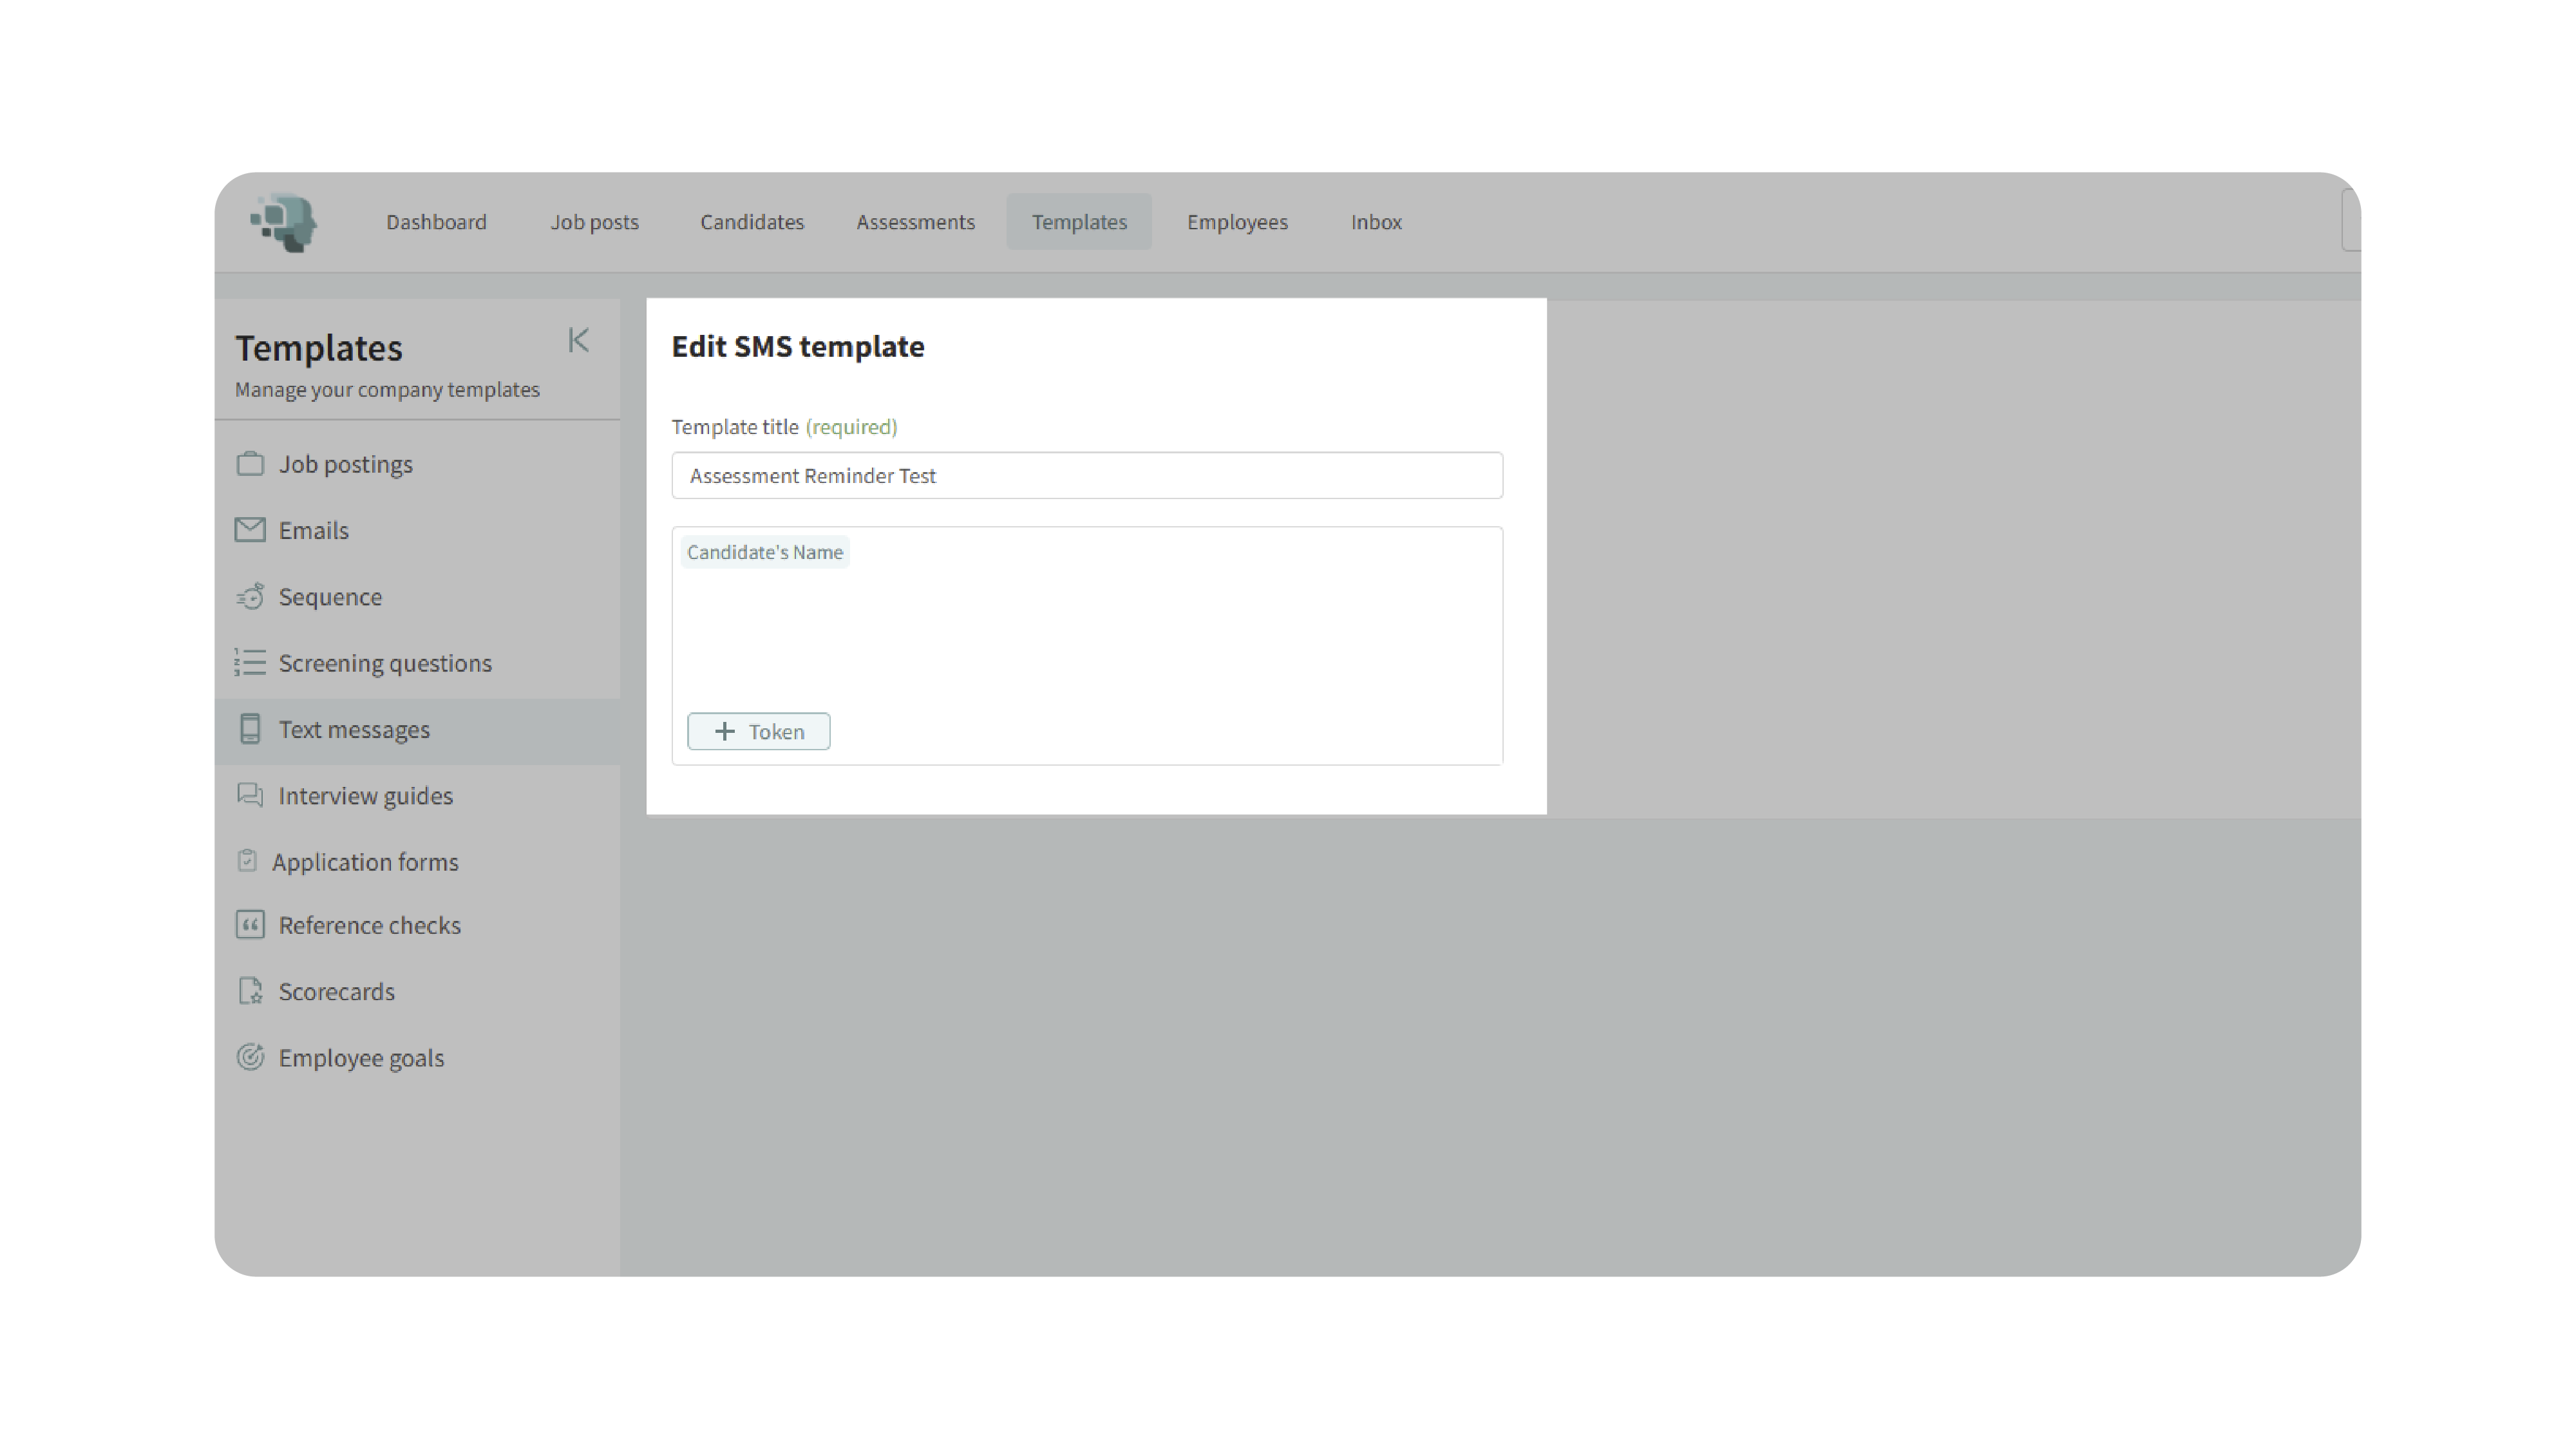The image size is (2576, 1449).
Task: Open Interview guides templates
Action: (x=365, y=796)
